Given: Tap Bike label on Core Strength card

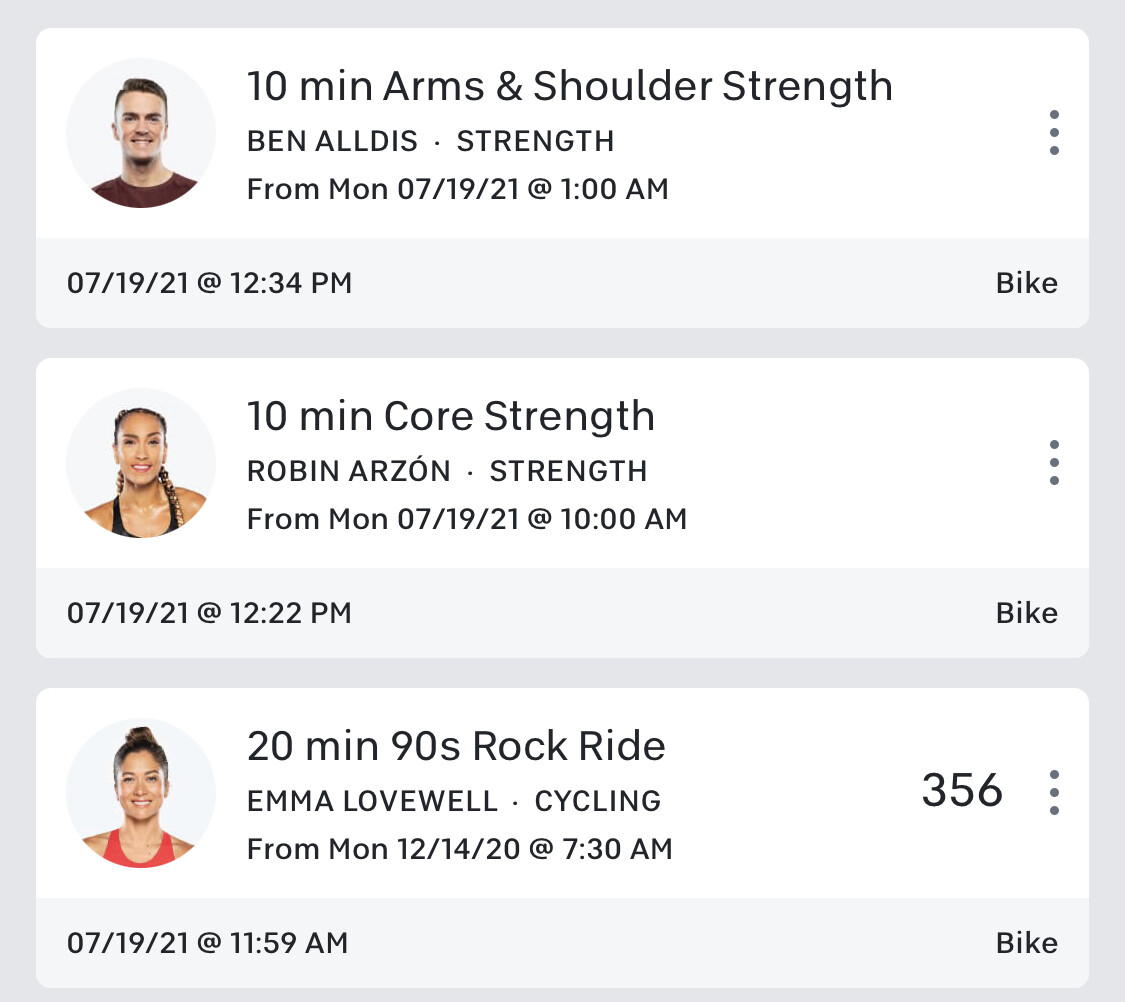Looking at the screenshot, I should point(1026,613).
